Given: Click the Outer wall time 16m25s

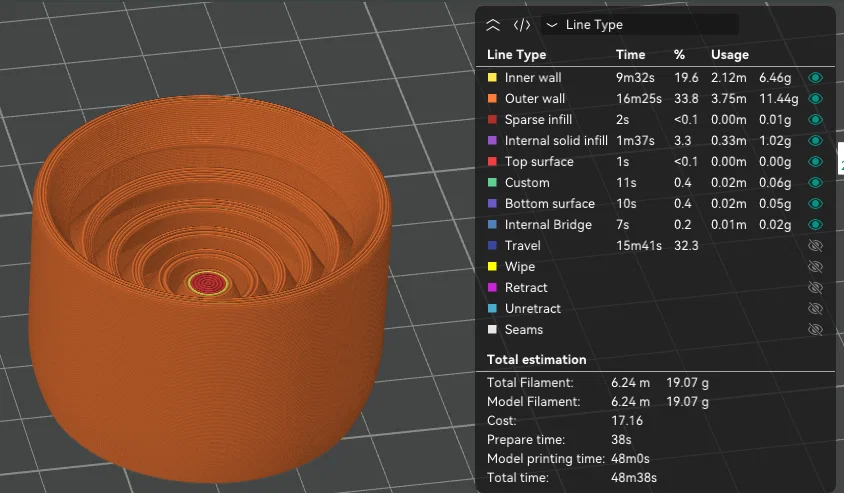Looking at the screenshot, I should [638, 98].
